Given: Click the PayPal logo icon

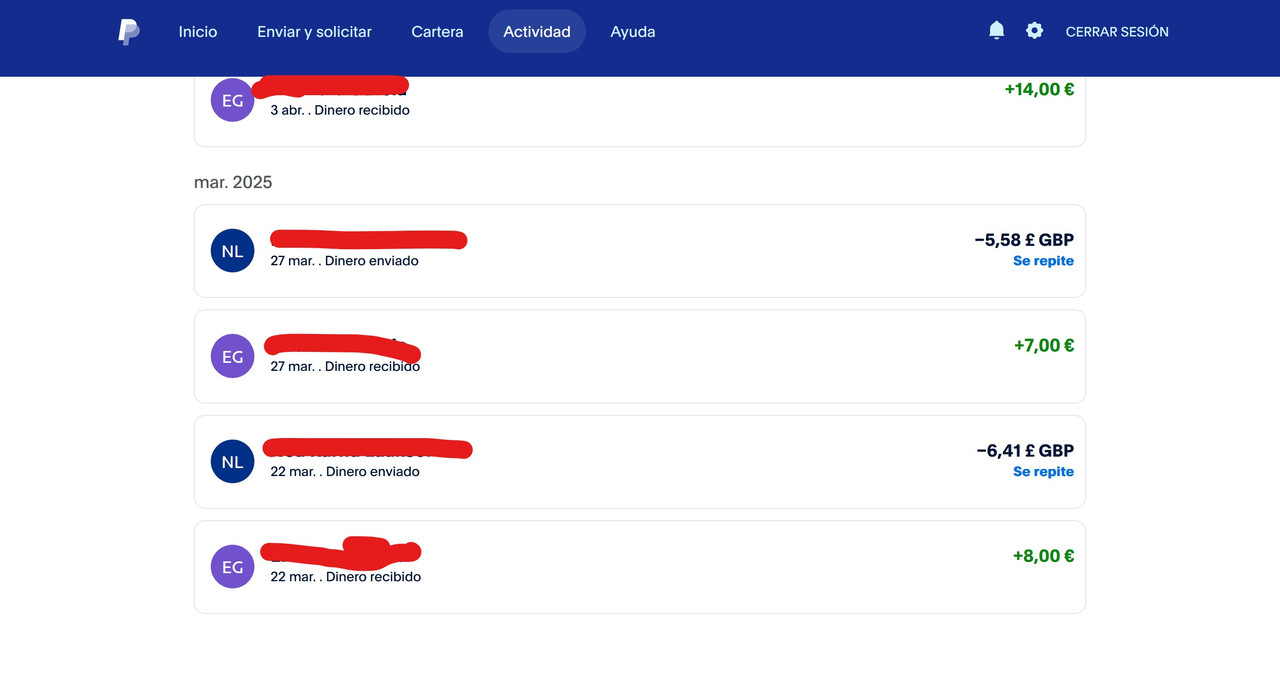Looking at the screenshot, I should (x=128, y=32).
